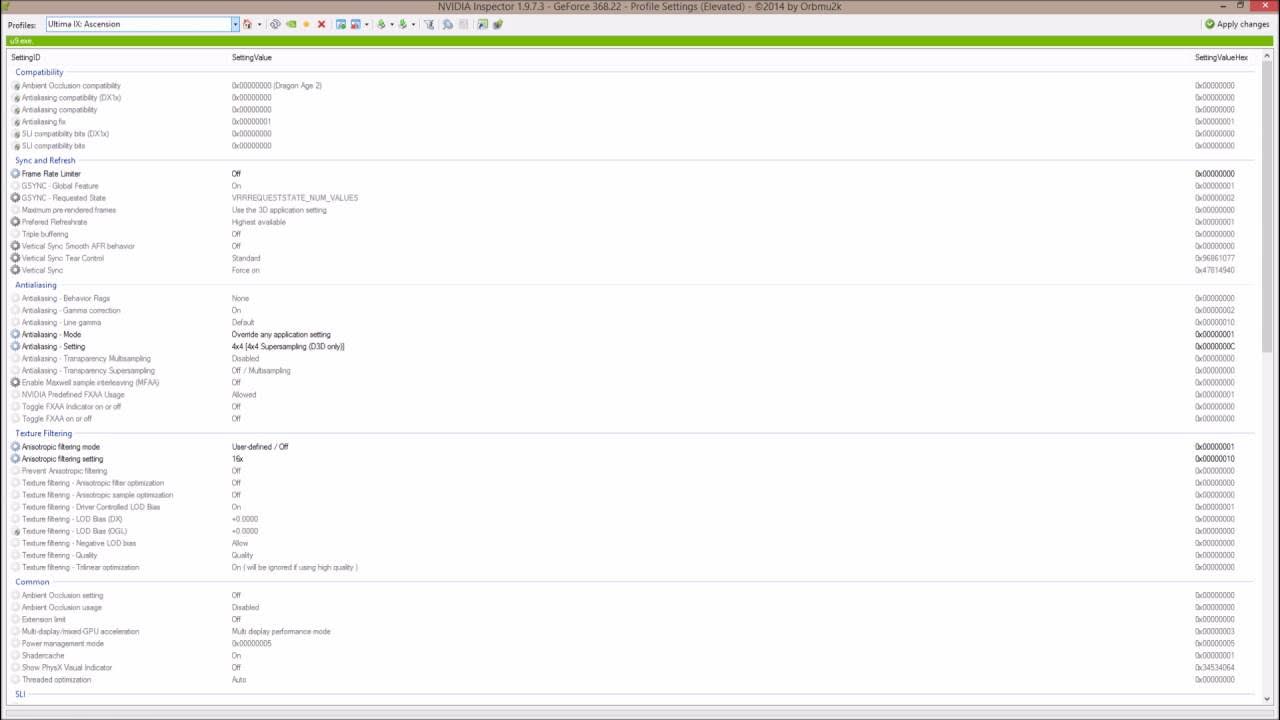Click the gear icon beside Enable Maxwell sample interleaving
This screenshot has height=720, width=1280.
(15, 382)
